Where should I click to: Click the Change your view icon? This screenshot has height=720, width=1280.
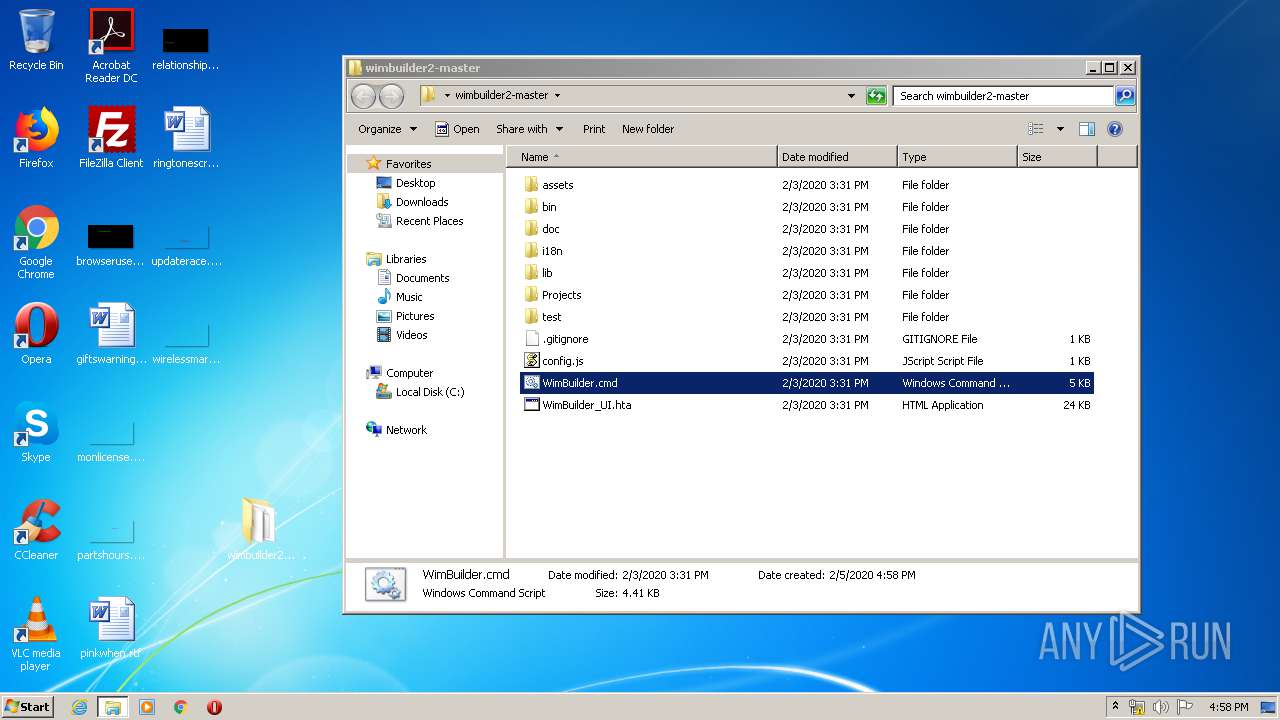pyautogui.click(x=1036, y=129)
